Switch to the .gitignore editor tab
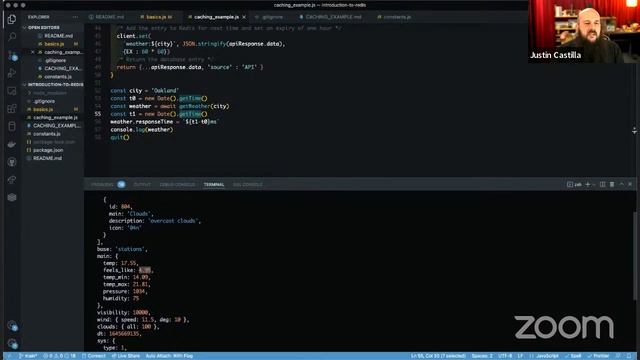 click(x=269, y=17)
